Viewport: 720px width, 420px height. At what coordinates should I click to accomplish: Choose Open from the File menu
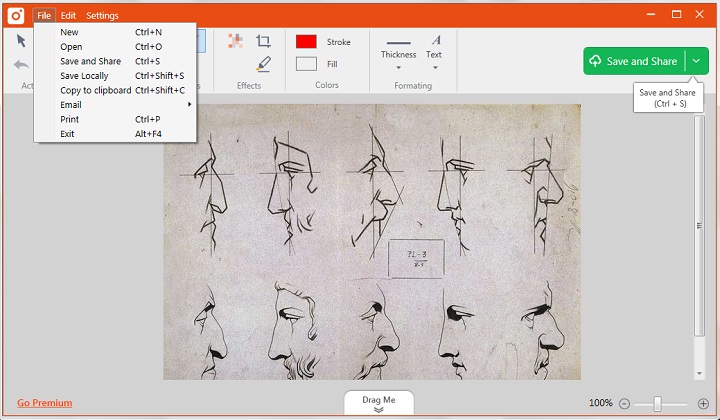115,47
